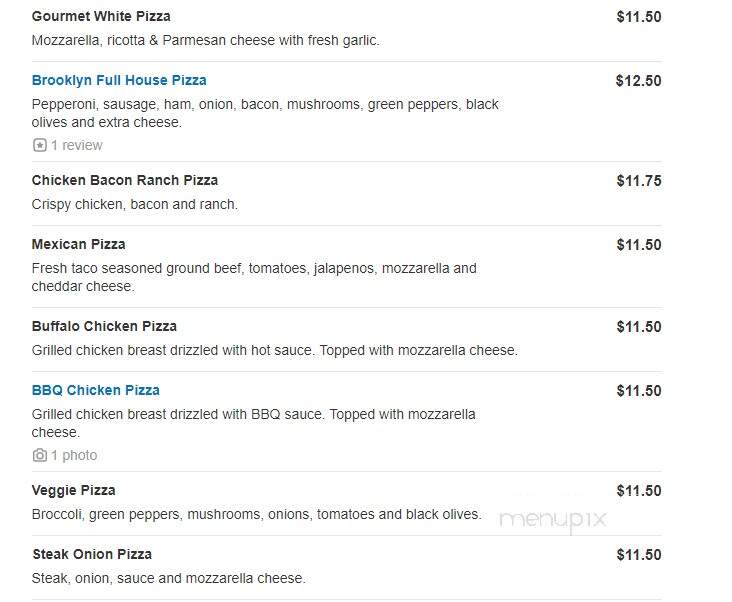
Task: Select the Steak Onion Pizza item name
Action: (x=92, y=554)
